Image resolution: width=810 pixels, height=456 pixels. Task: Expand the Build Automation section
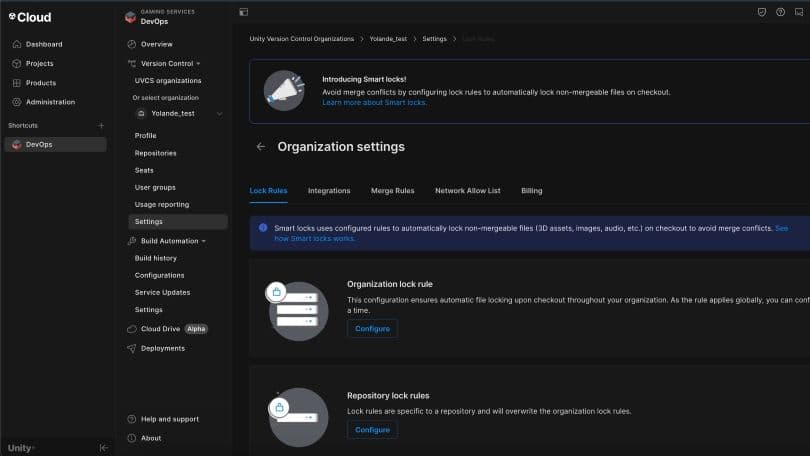click(203, 241)
